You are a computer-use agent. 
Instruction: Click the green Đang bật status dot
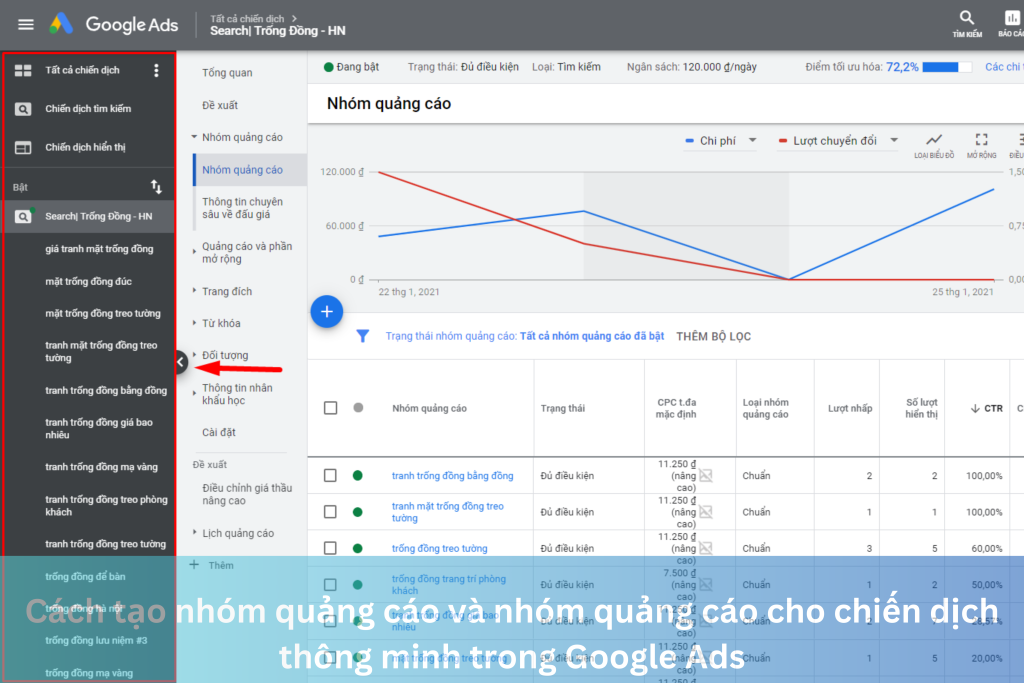coord(328,67)
